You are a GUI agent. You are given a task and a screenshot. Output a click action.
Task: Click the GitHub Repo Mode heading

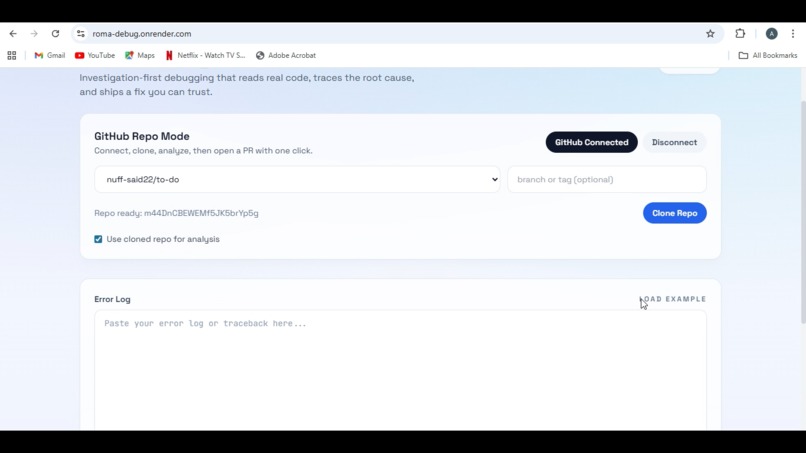click(x=142, y=136)
